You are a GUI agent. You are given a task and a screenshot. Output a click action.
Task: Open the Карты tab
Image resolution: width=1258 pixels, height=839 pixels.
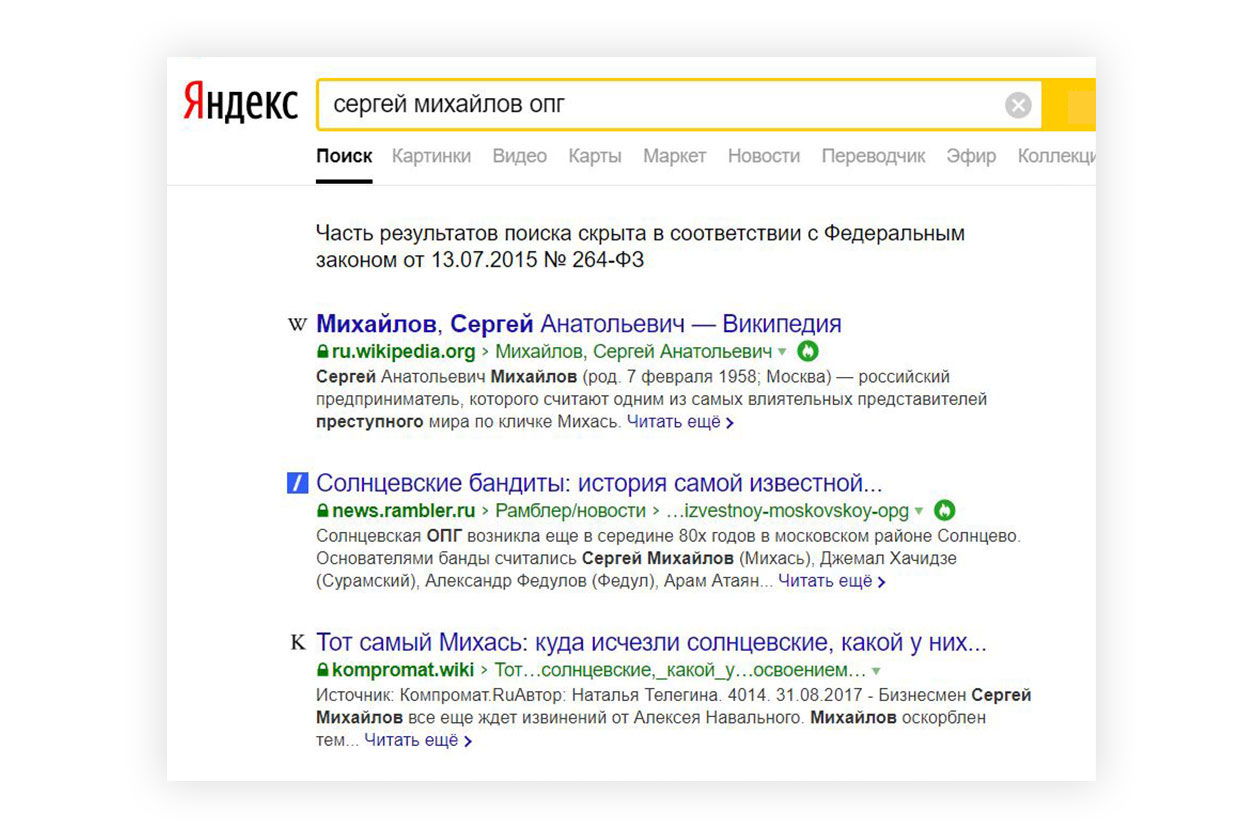click(594, 156)
